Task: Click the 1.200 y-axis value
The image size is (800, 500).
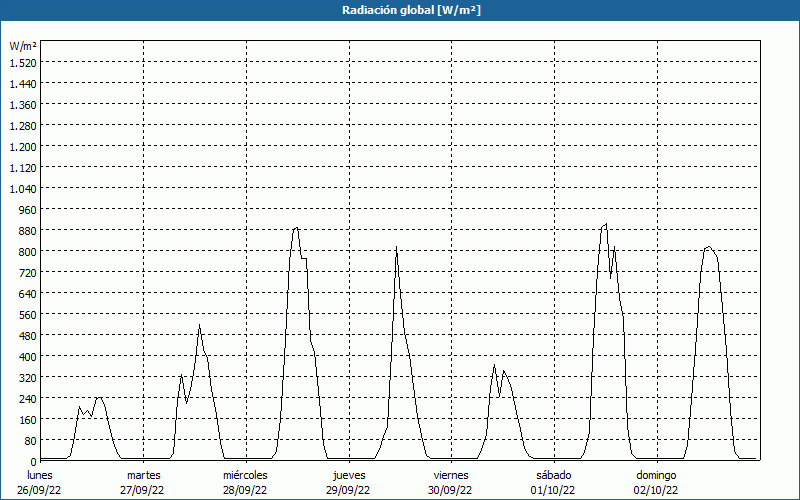Action: pyautogui.click(x=23, y=147)
